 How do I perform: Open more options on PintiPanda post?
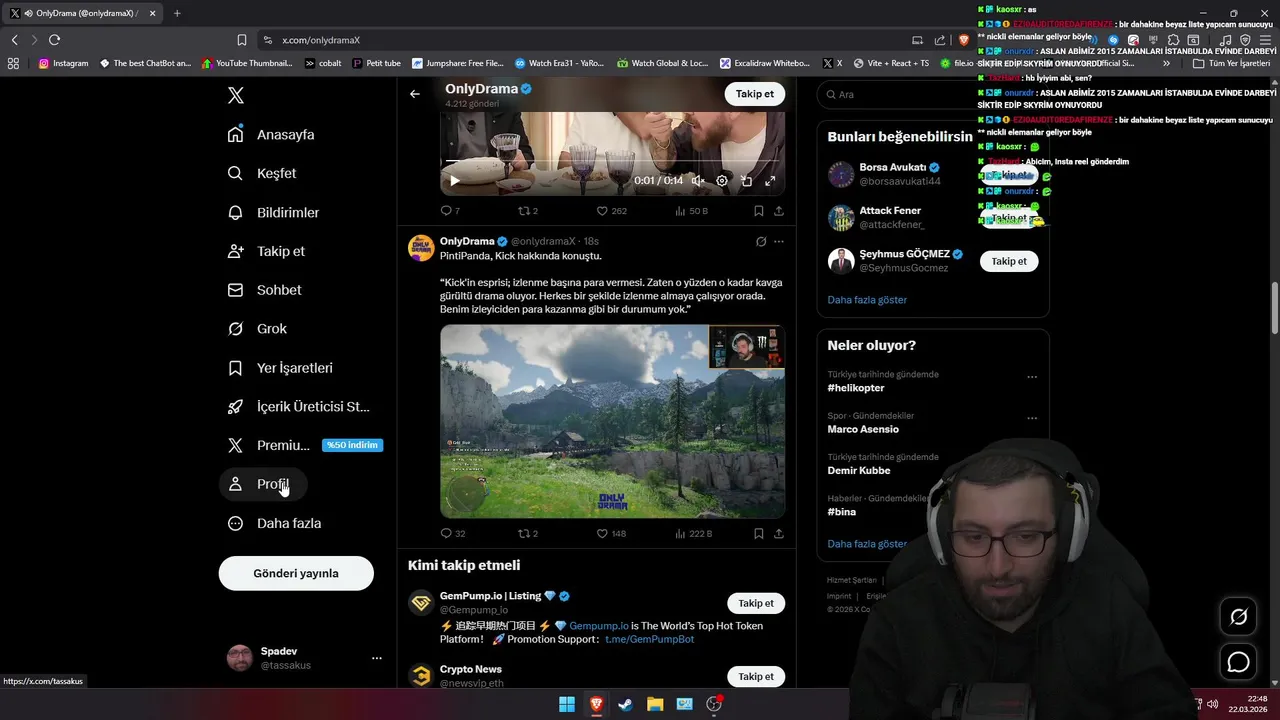tap(779, 241)
